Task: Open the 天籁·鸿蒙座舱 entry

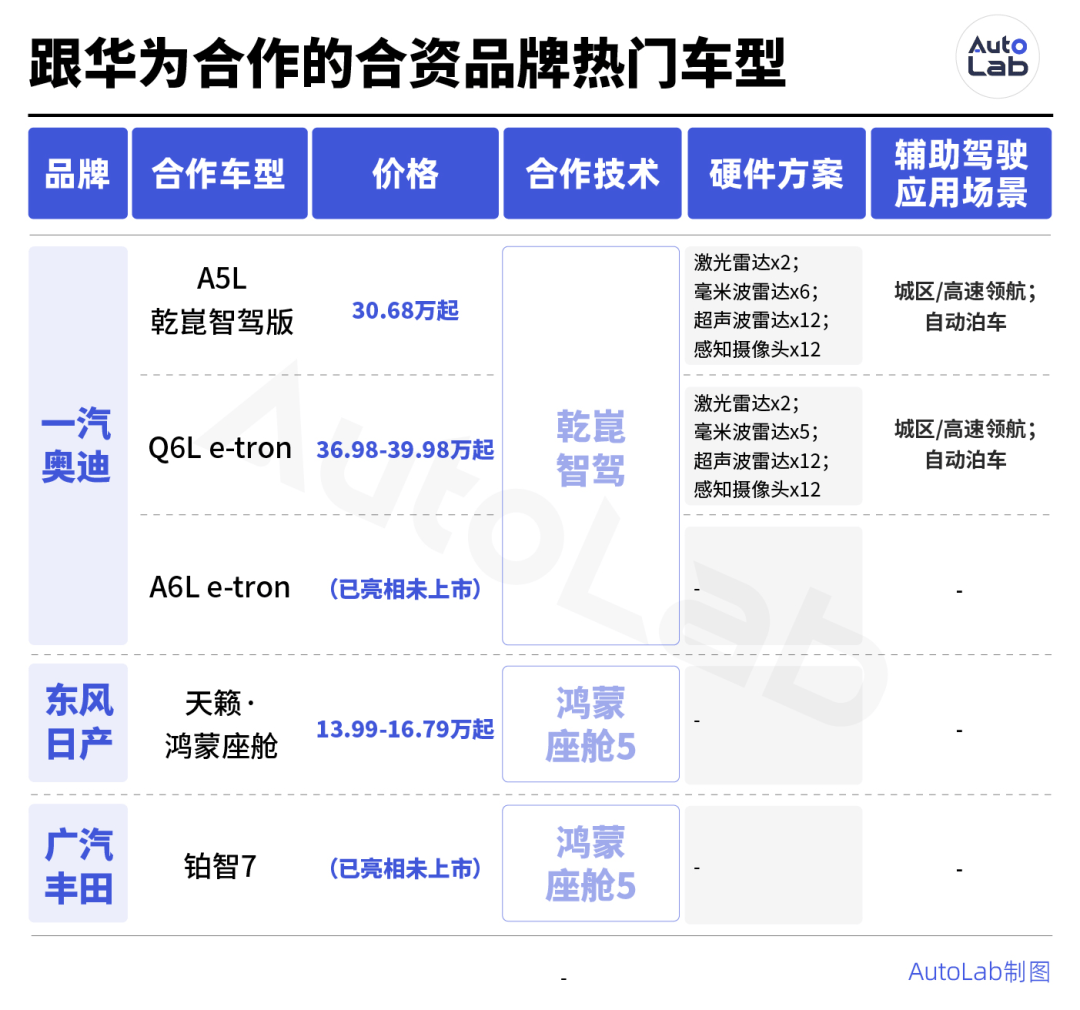Action: click(x=219, y=722)
